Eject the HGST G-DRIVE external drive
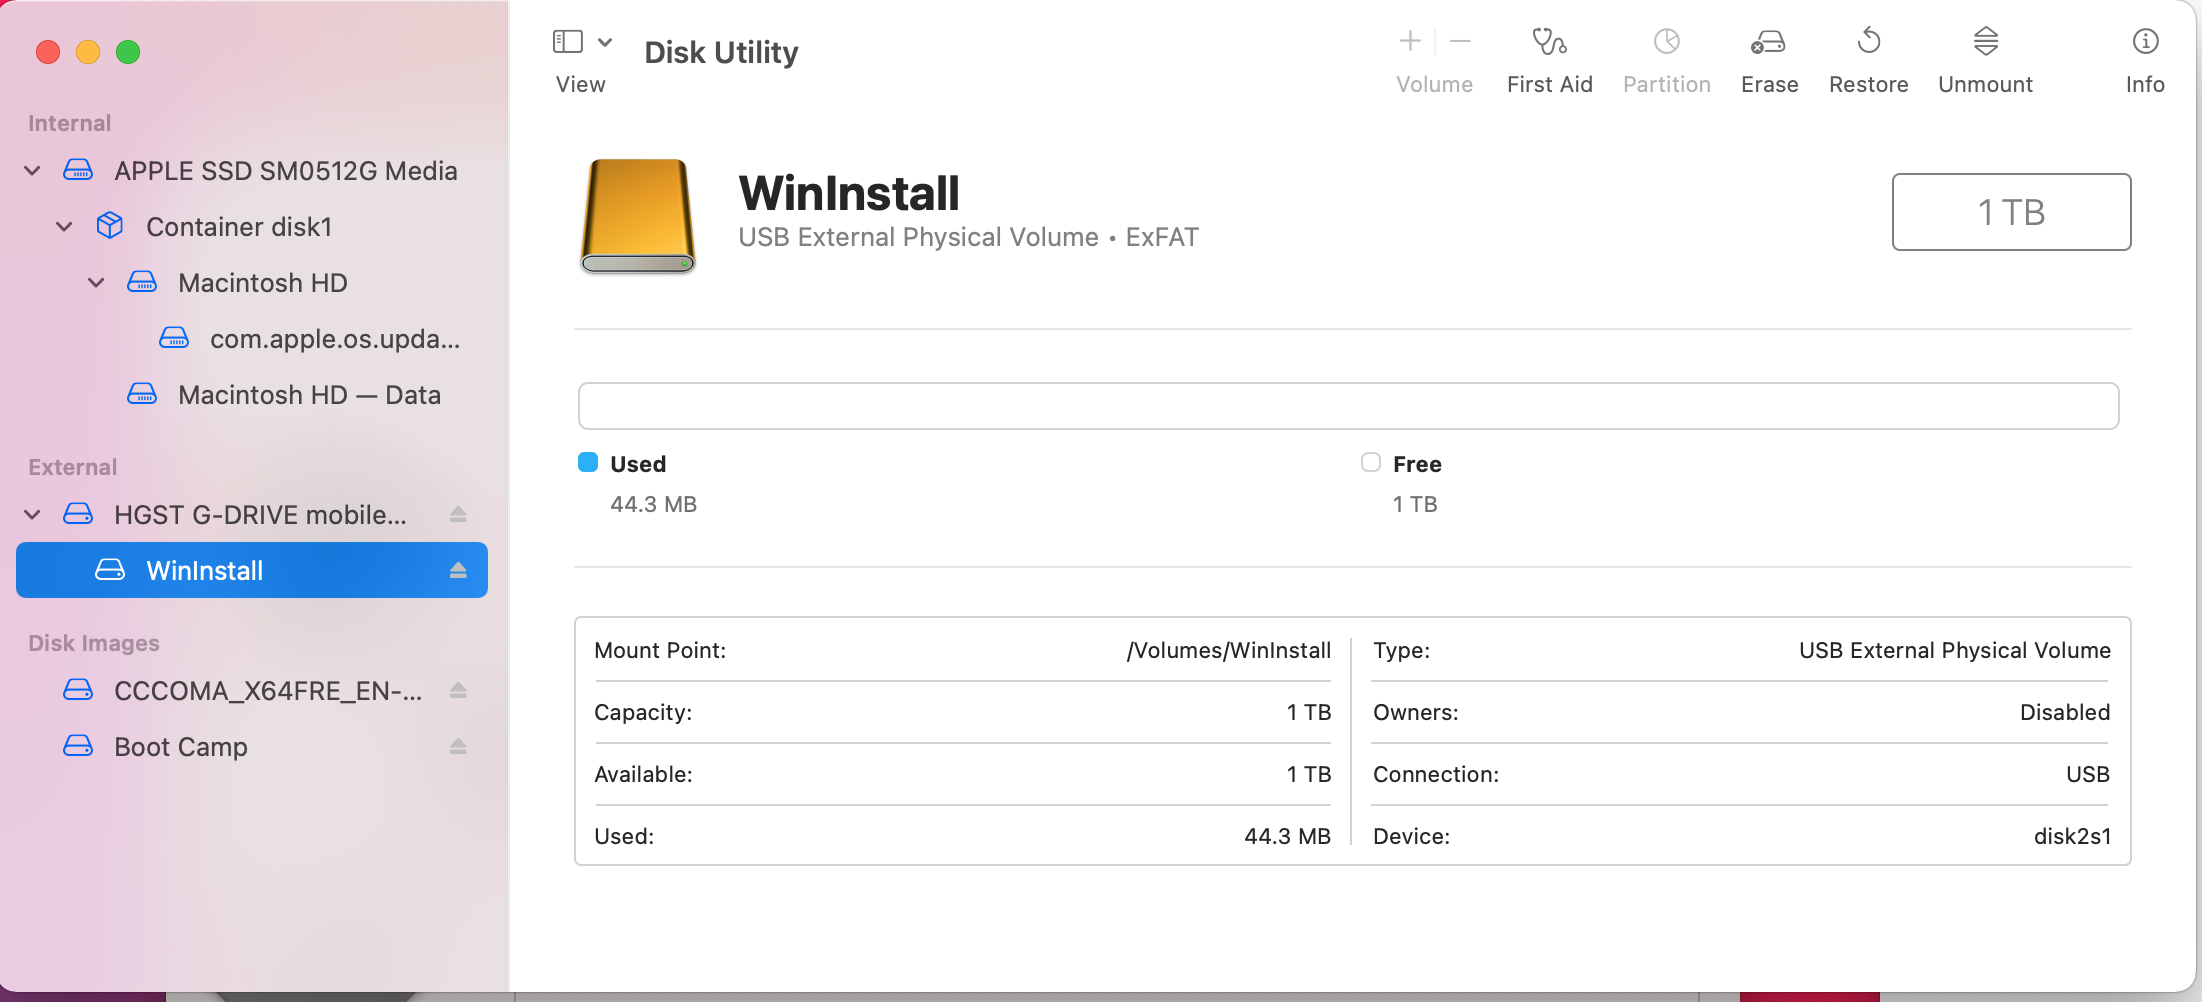2202x1002 pixels. click(459, 514)
